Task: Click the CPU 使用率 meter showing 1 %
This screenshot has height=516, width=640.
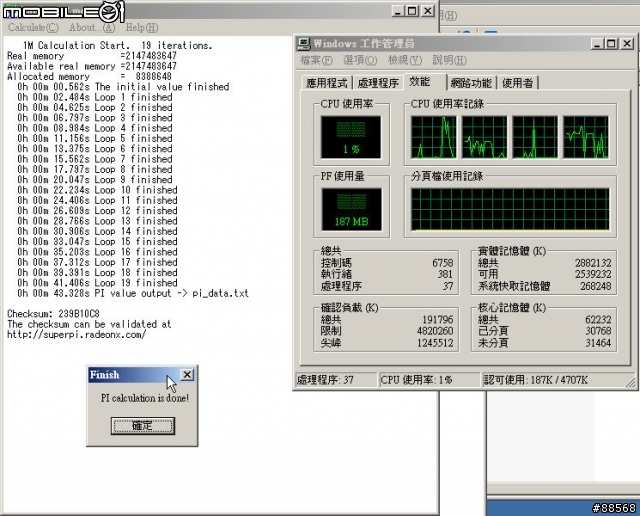Action: pyautogui.click(x=351, y=137)
